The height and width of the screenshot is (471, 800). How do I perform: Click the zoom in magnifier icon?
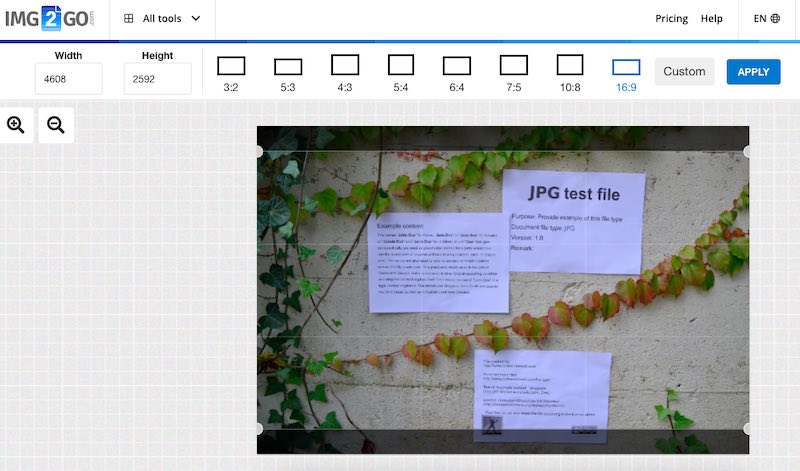point(16,125)
